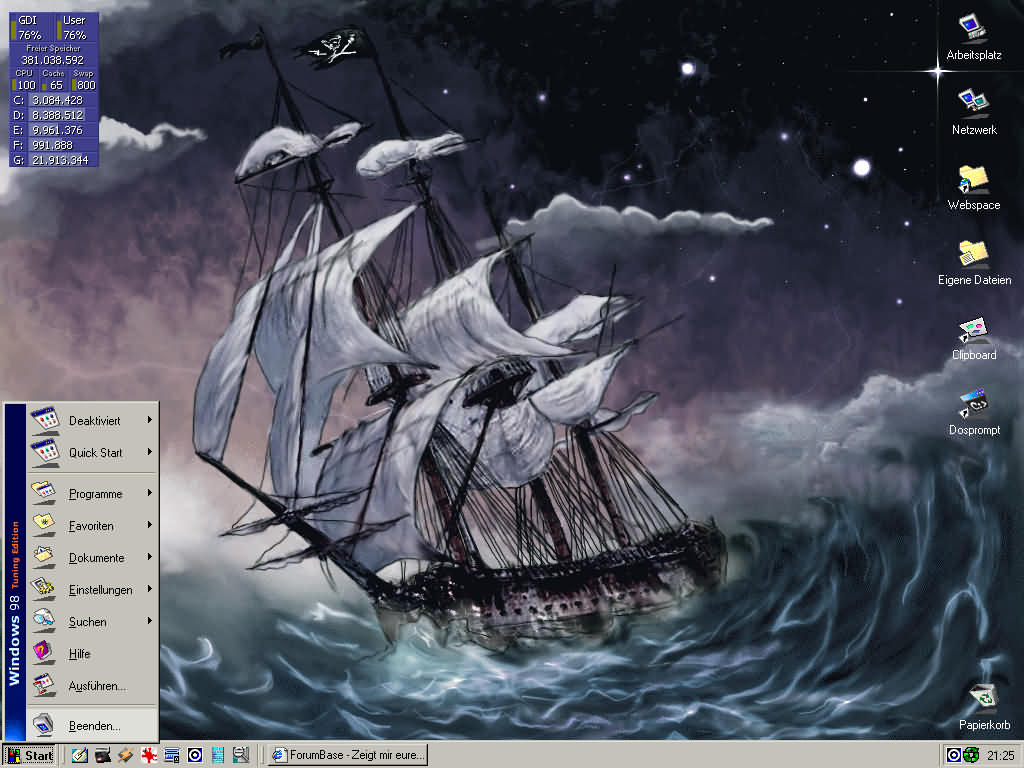Click the Beenden monitor icon

click(44, 725)
